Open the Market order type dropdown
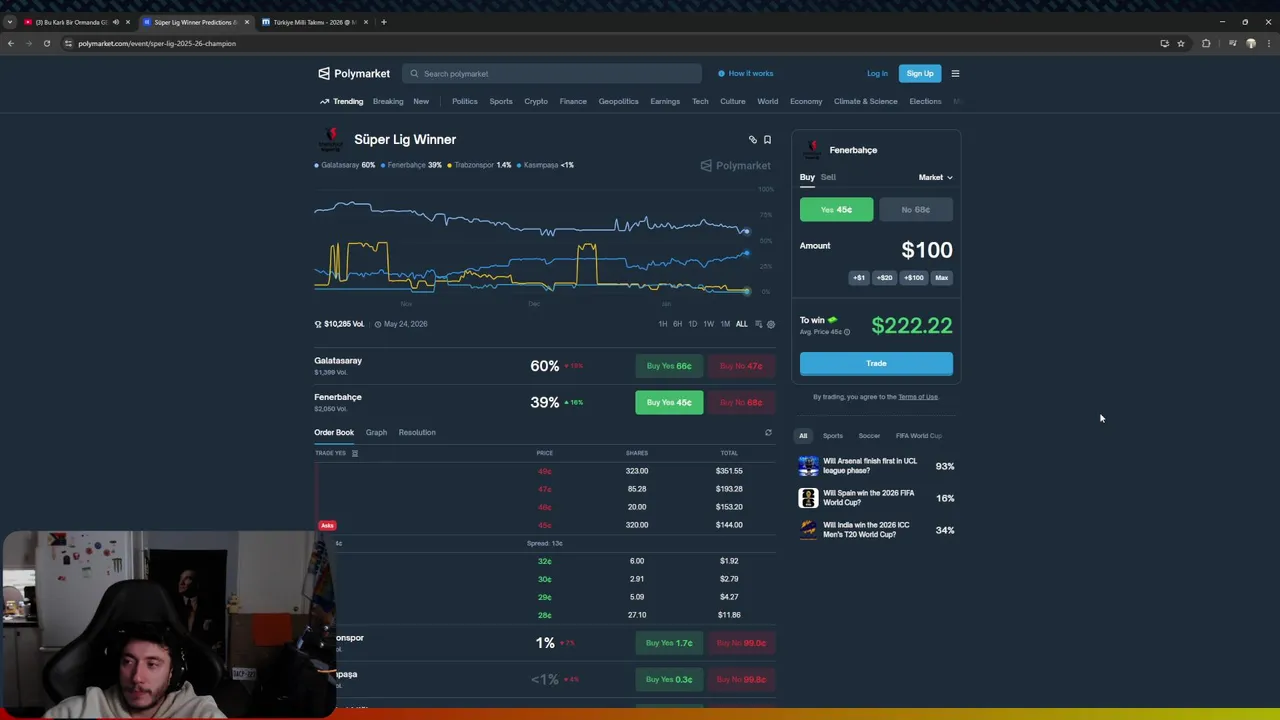 [x=935, y=177]
